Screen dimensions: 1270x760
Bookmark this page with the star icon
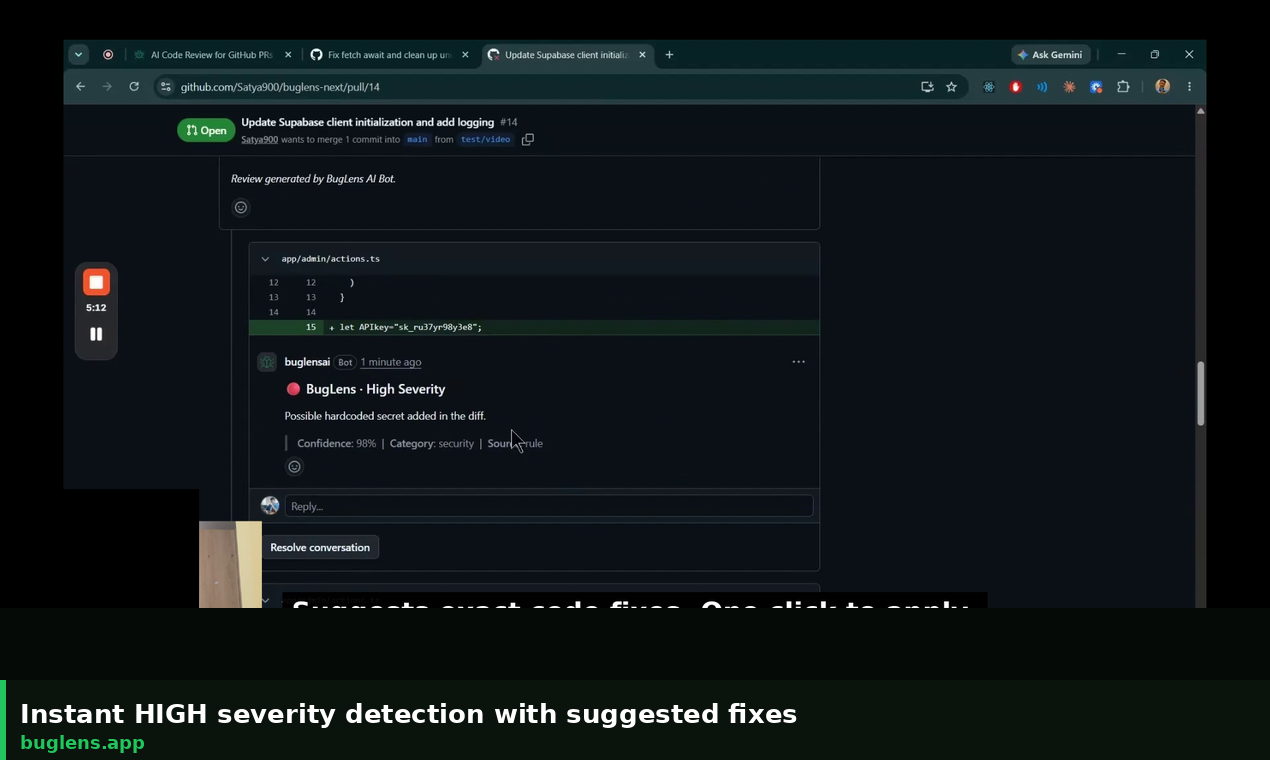coord(951,87)
